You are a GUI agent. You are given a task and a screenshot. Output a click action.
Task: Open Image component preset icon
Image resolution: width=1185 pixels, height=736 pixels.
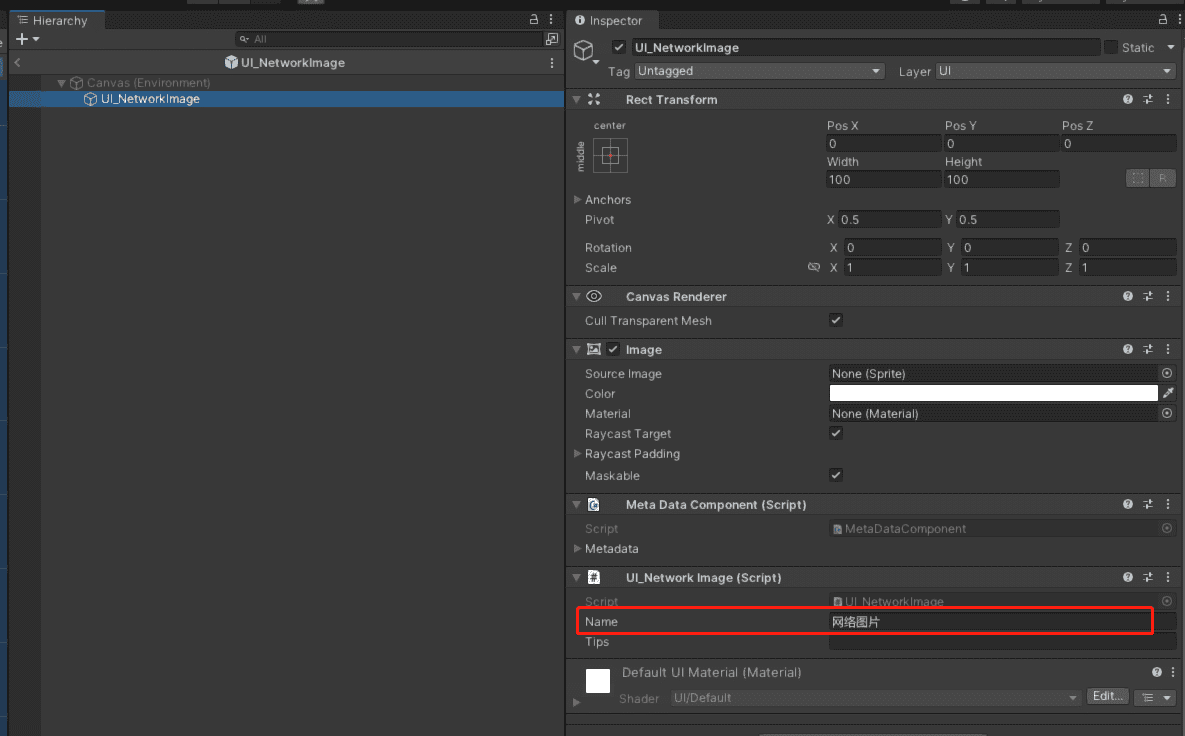tap(1148, 350)
